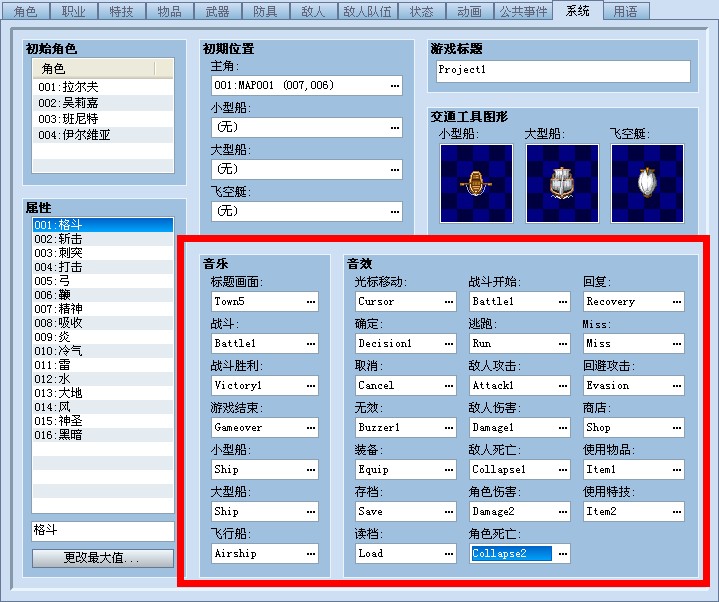This screenshot has width=719, height=602.
Task: Browse the 回复 Recovery sound ellipsis
Action: tap(677, 302)
